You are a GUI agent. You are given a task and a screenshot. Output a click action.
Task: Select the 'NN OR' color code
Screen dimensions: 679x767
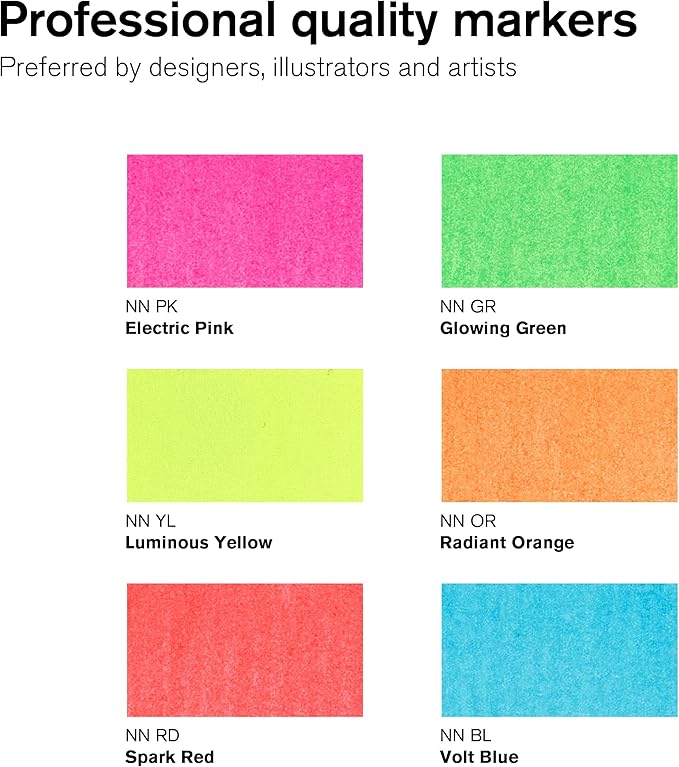[468, 521]
